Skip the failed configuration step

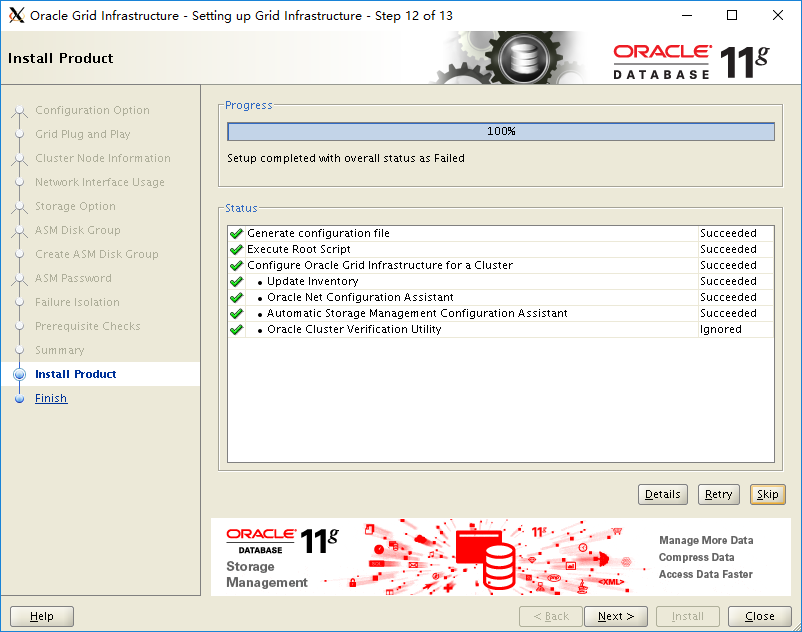768,494
